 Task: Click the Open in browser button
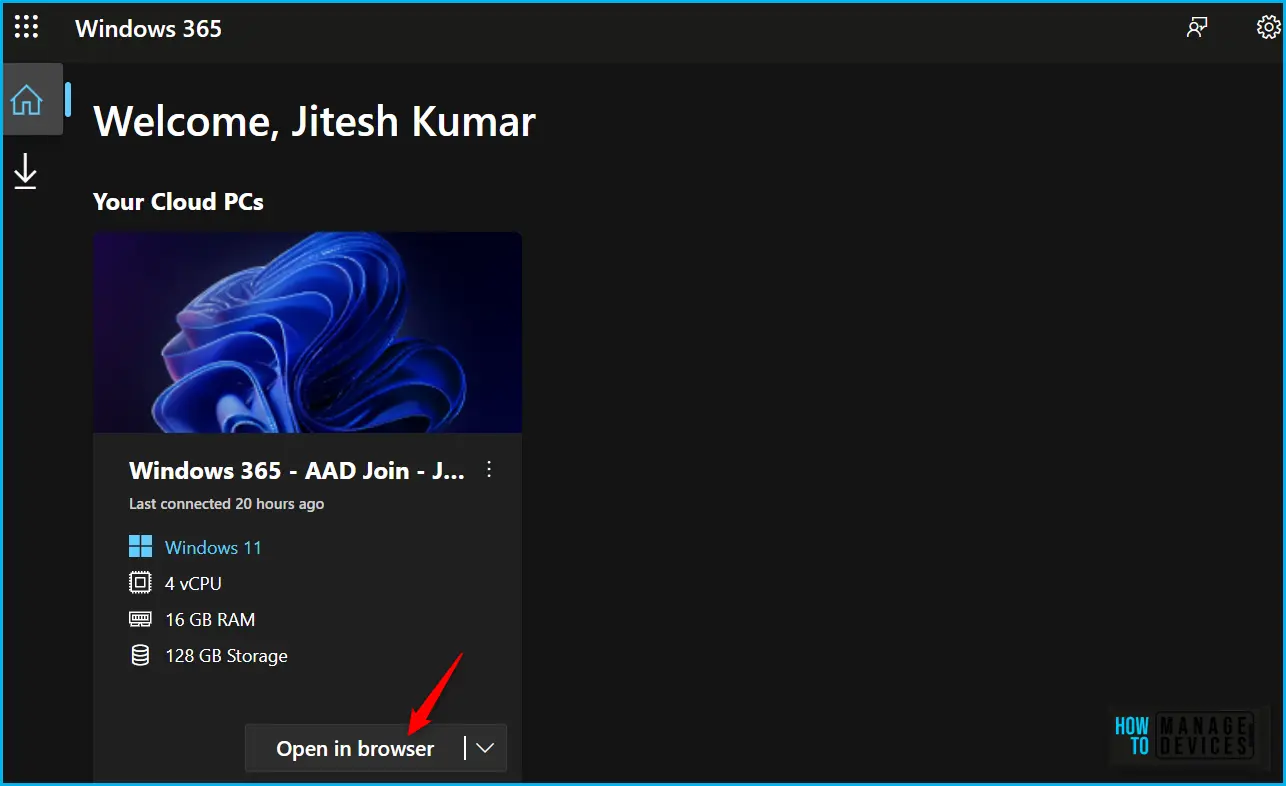[355, 748]
